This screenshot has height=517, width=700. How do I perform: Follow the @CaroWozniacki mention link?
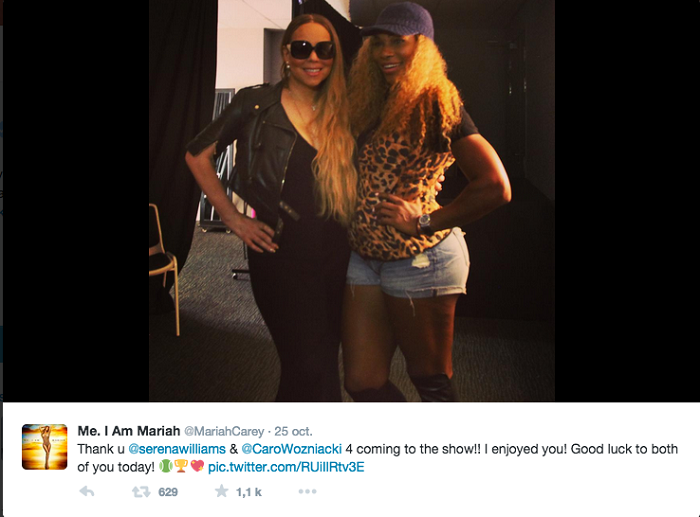[292, 449]
